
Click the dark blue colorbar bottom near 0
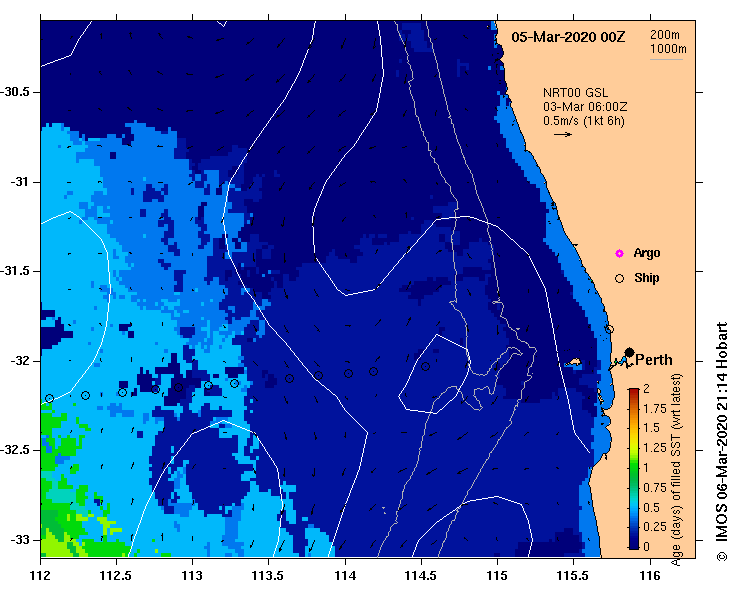pos(634,544)
